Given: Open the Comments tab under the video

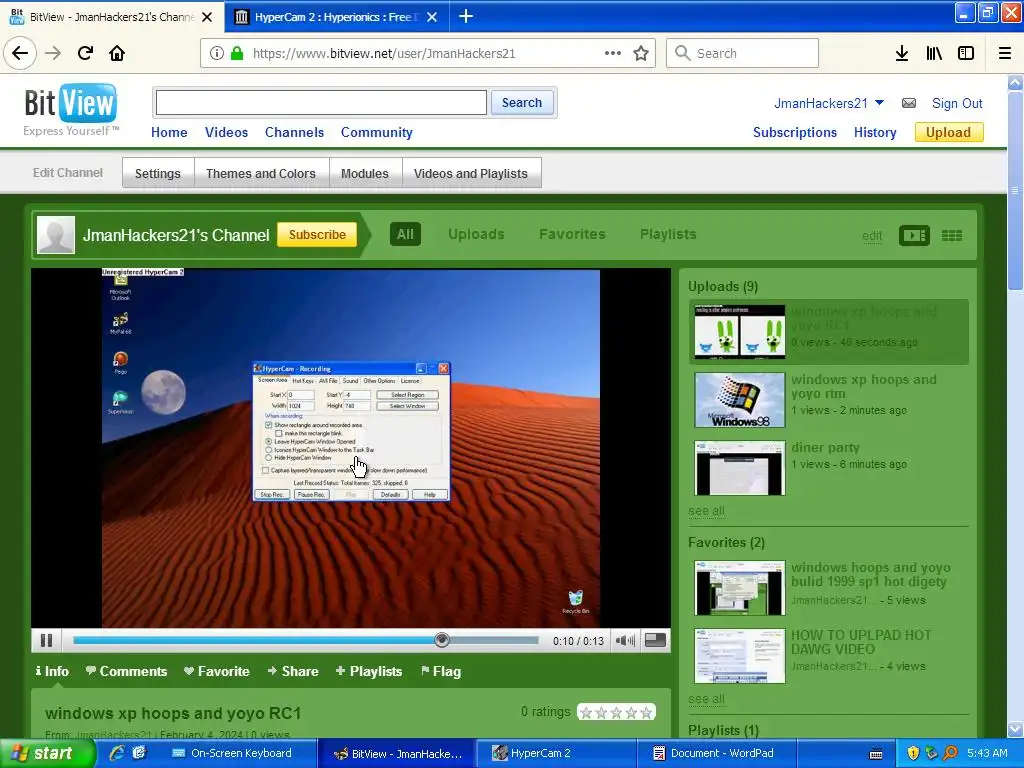Looking at the screenshot, I should point(126,671).
